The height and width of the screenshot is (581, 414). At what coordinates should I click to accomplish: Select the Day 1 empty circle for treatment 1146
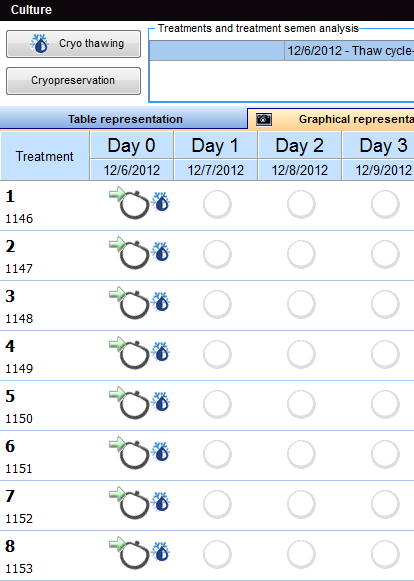click(217, 204)
